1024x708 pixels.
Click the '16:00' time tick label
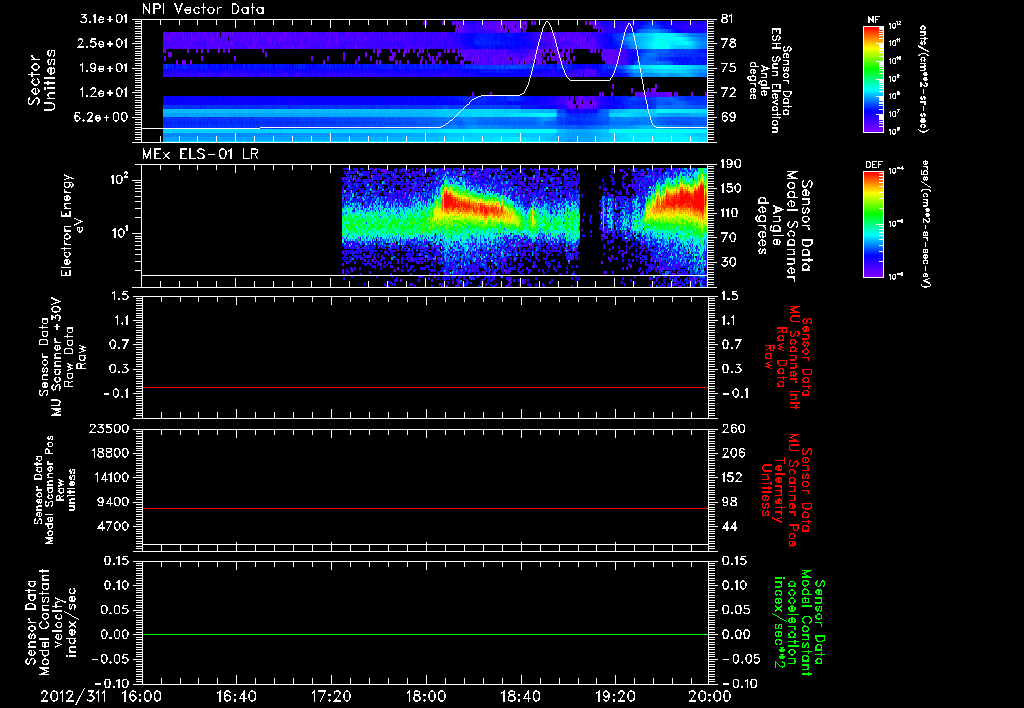tap(142, 696)
